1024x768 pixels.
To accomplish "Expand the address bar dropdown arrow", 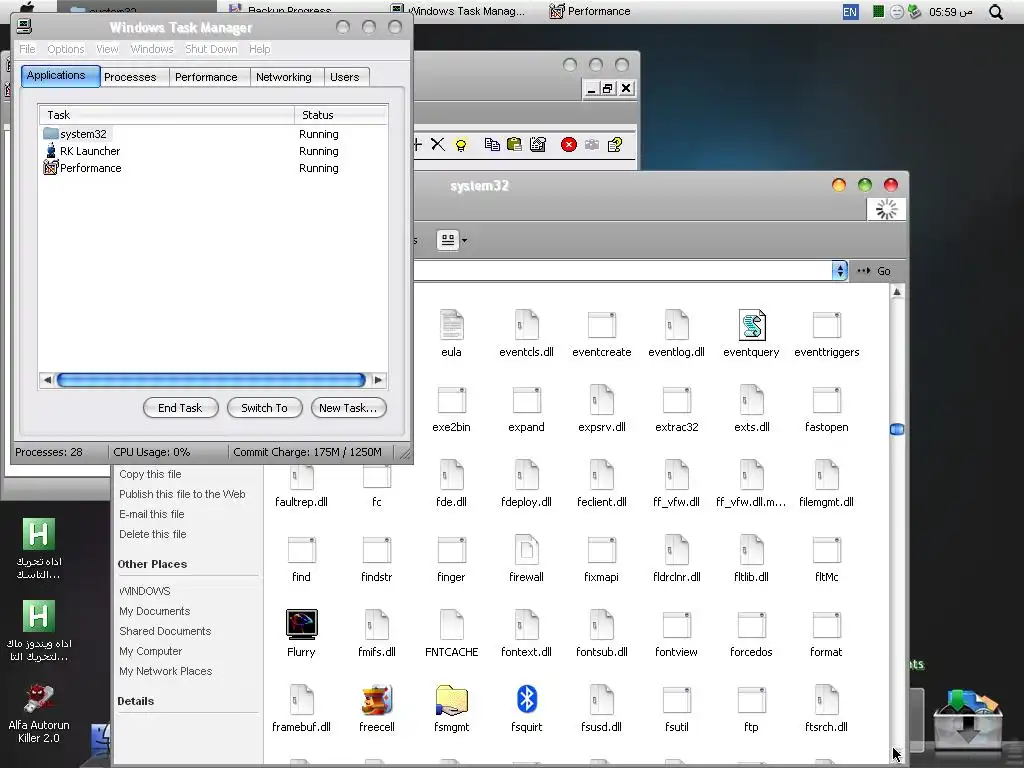I will coord(840,270).
